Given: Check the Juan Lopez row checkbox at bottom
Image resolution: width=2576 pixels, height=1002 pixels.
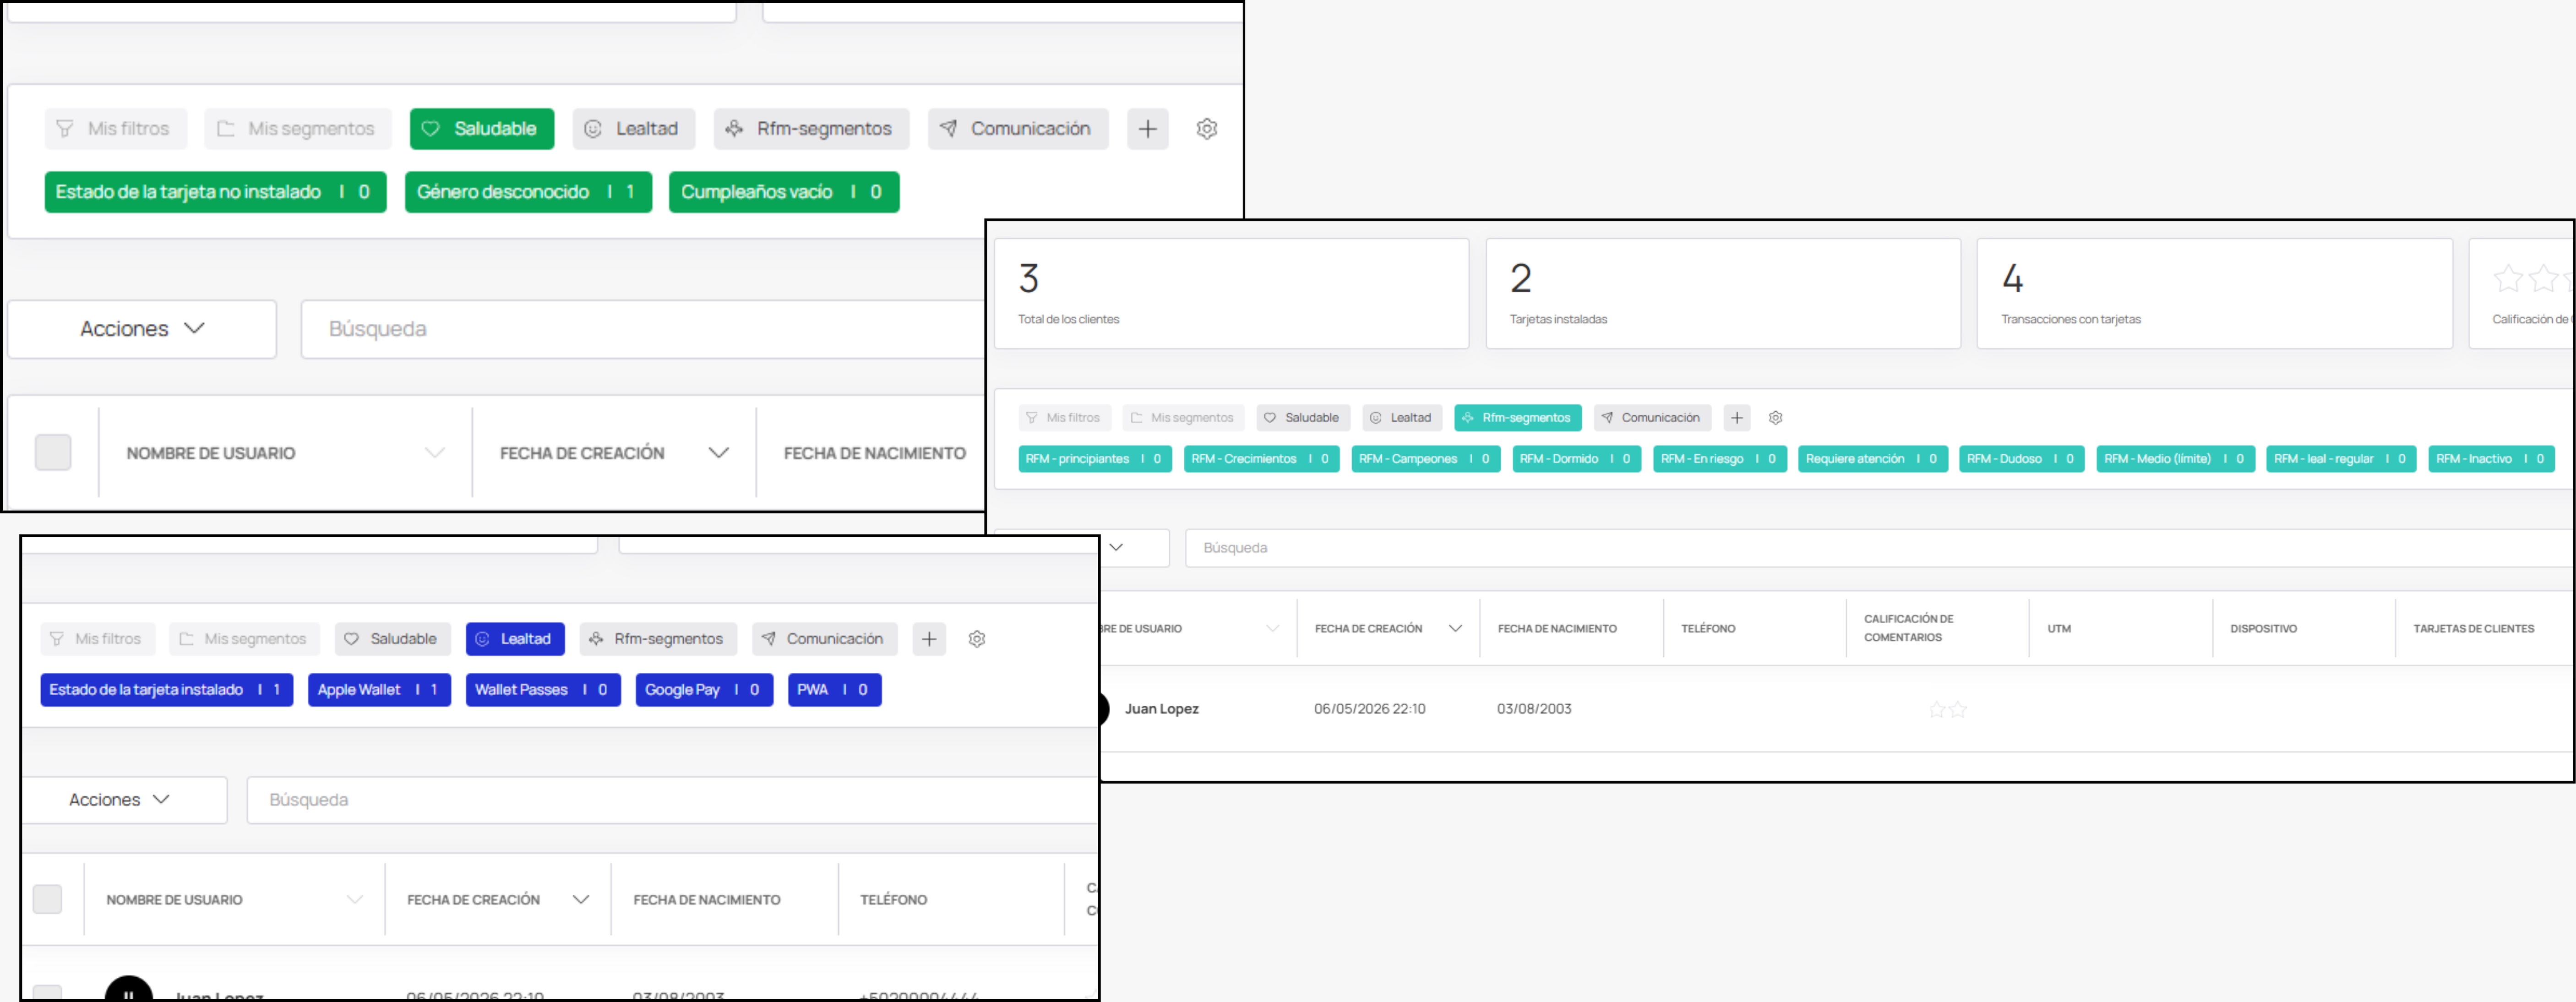Looking at the screenshot, I should tap(47, 993).
